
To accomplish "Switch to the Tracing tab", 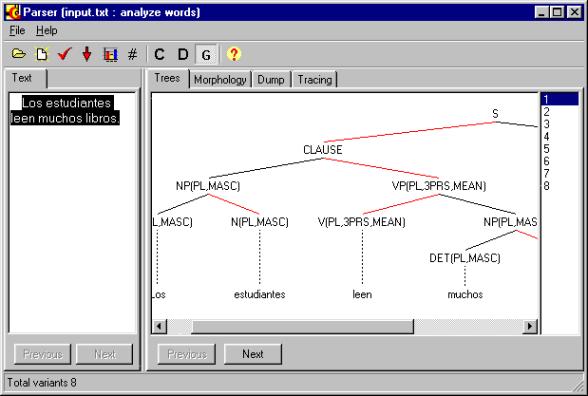I will (x=315, y=80).
